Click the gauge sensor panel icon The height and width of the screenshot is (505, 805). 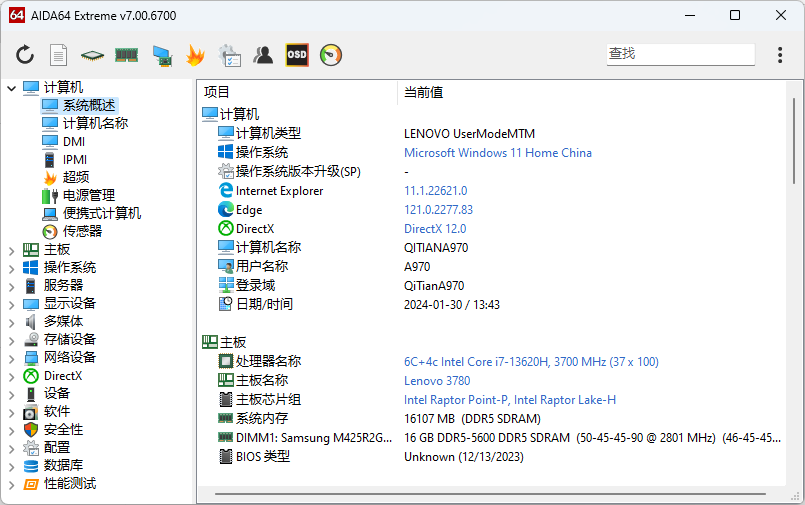(331, 55)
